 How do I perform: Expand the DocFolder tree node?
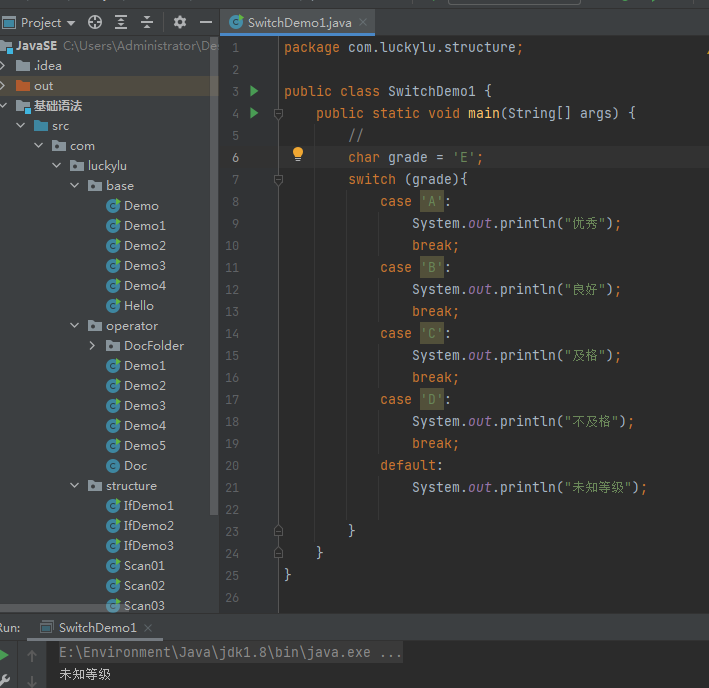coord(92,346)
